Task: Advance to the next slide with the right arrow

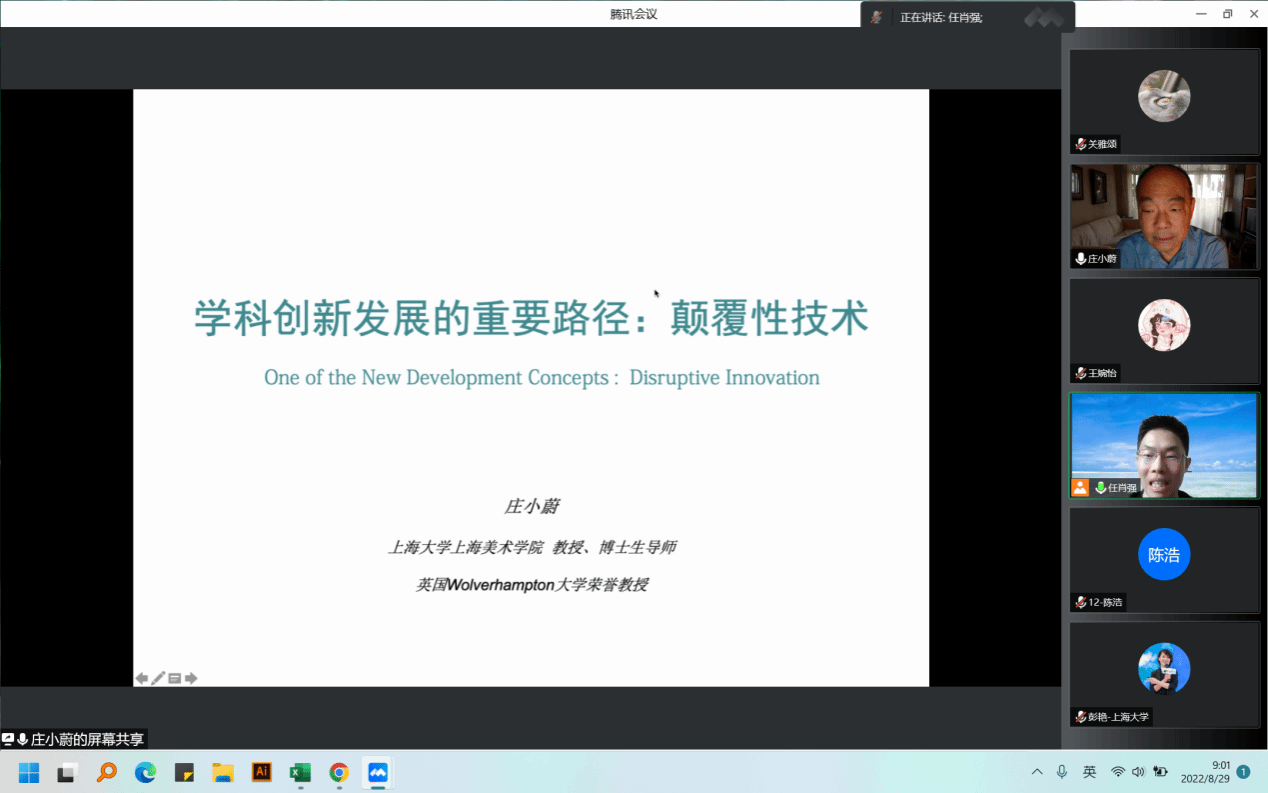Action: click(191, 679)
